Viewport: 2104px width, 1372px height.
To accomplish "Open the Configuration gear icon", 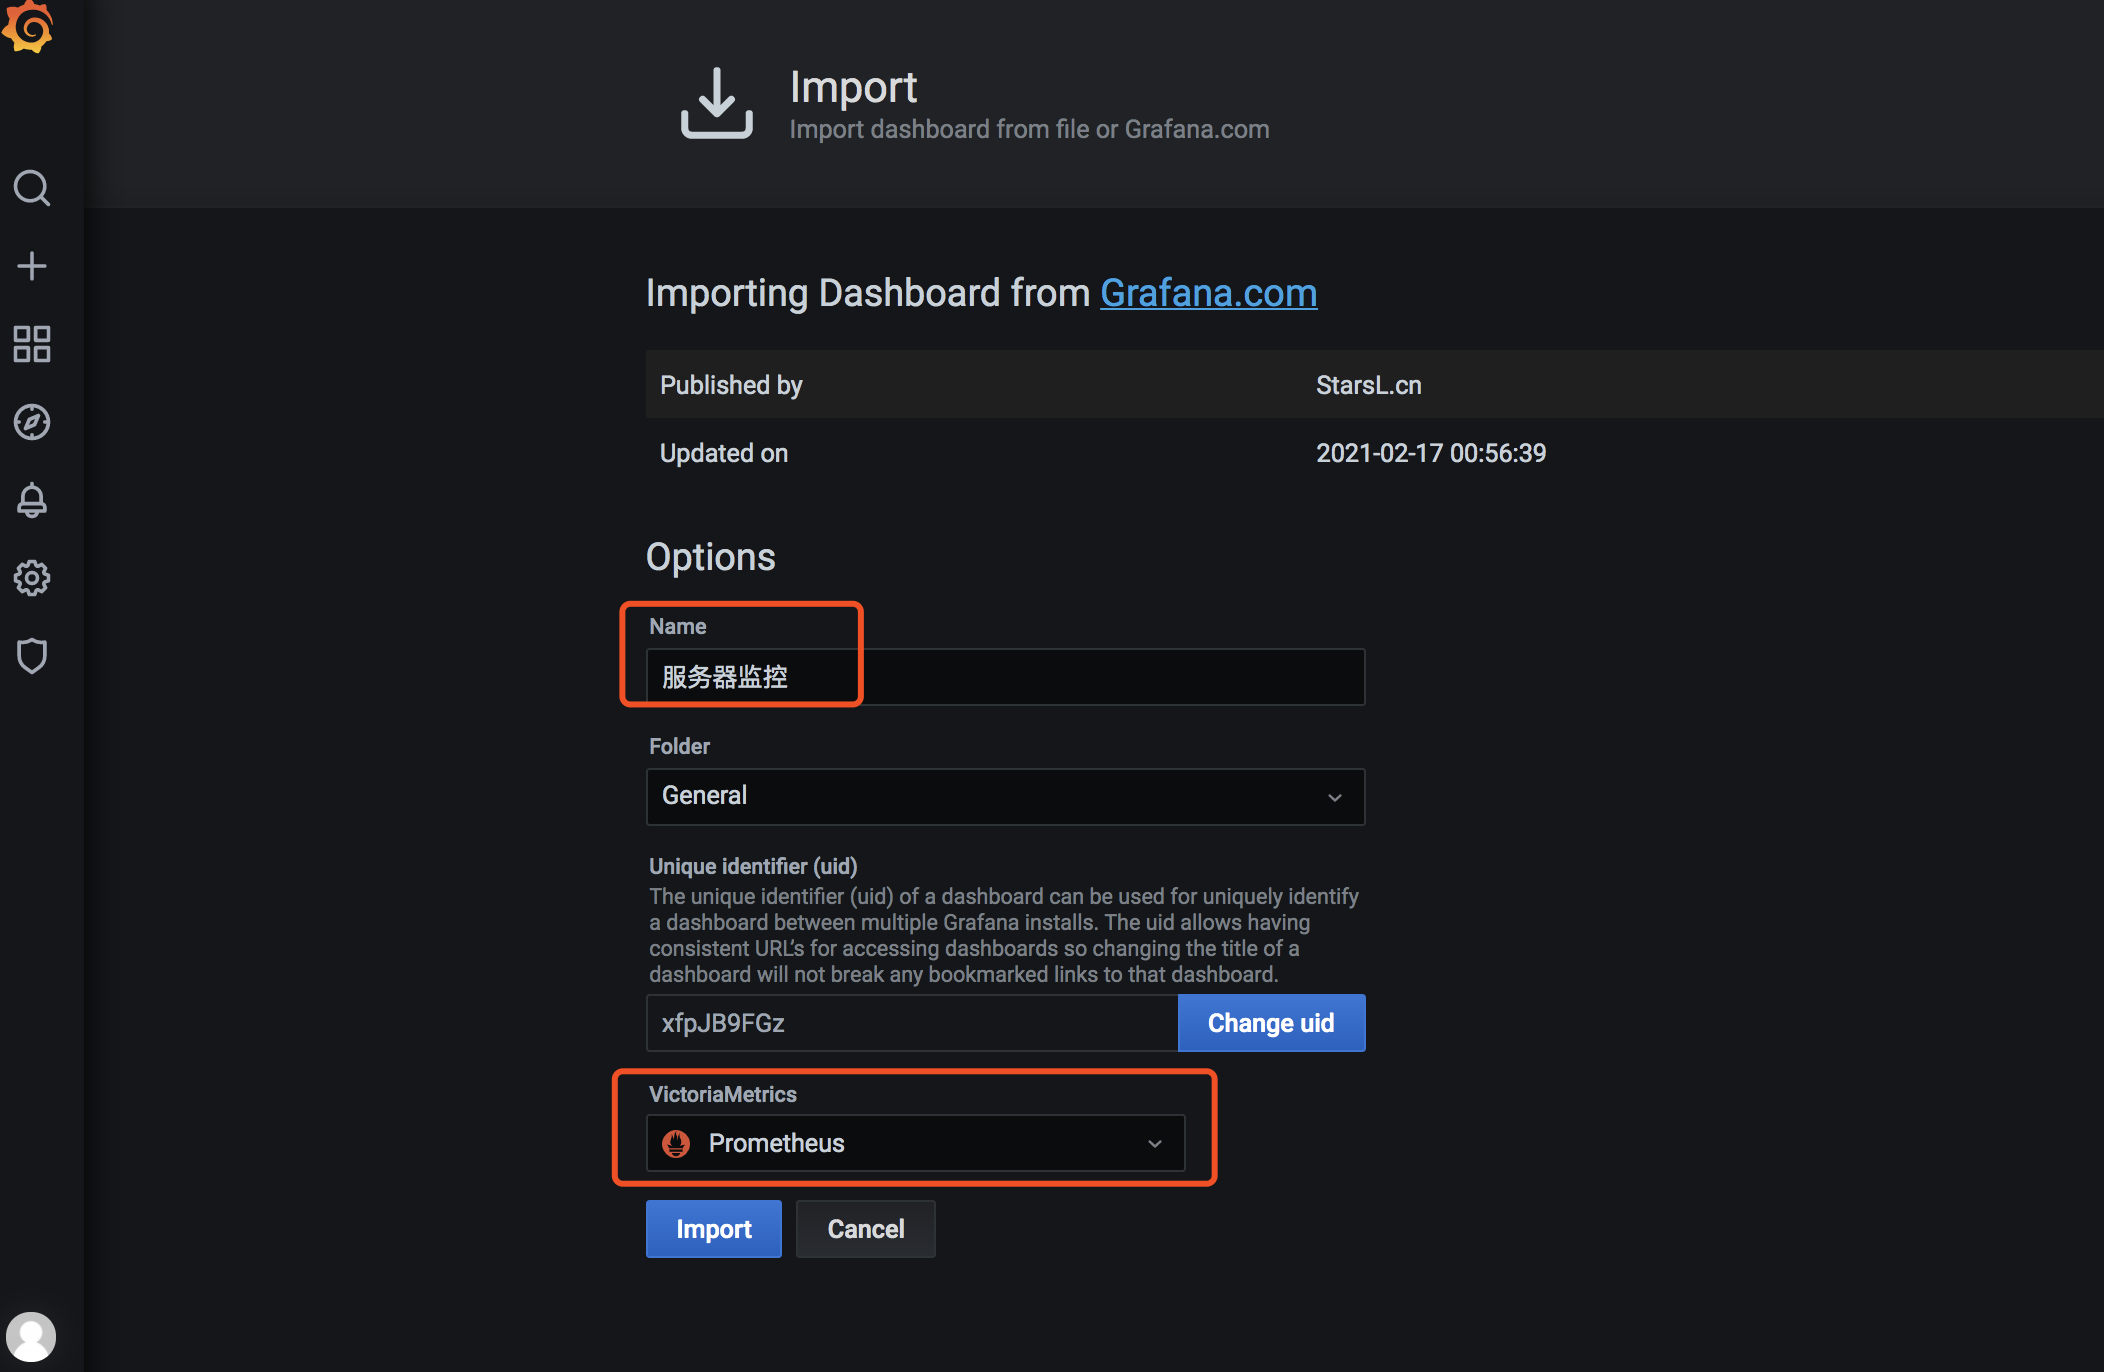I will click(32, 578).
